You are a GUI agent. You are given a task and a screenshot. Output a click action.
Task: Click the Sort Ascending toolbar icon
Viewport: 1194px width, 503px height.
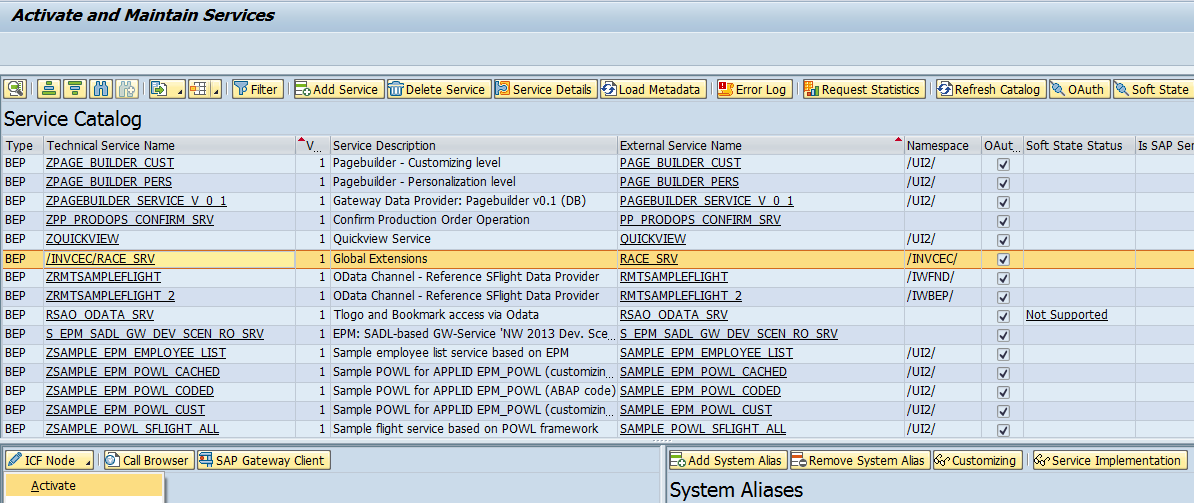click(49, 89)
